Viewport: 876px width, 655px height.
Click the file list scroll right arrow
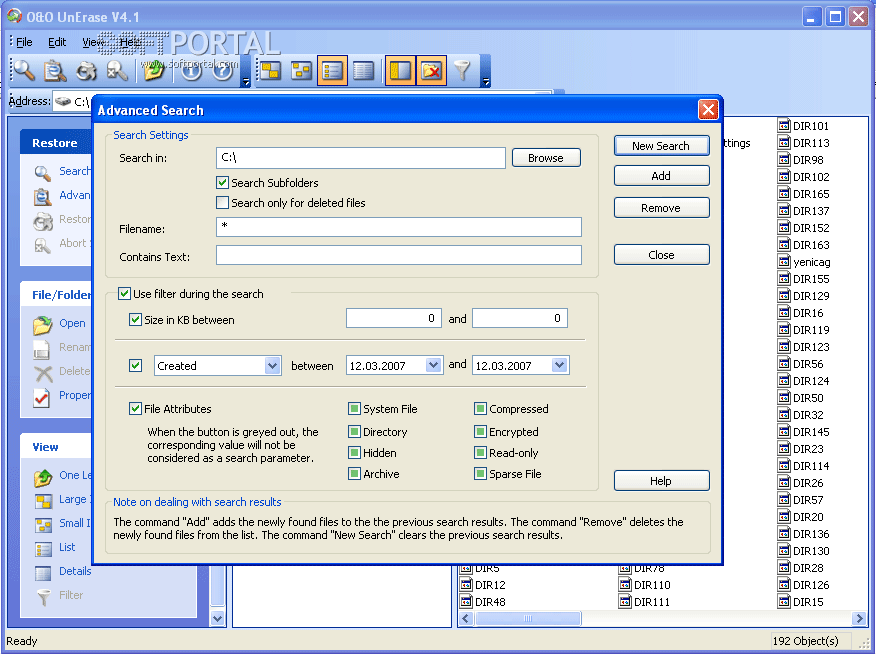click(859, 619)
